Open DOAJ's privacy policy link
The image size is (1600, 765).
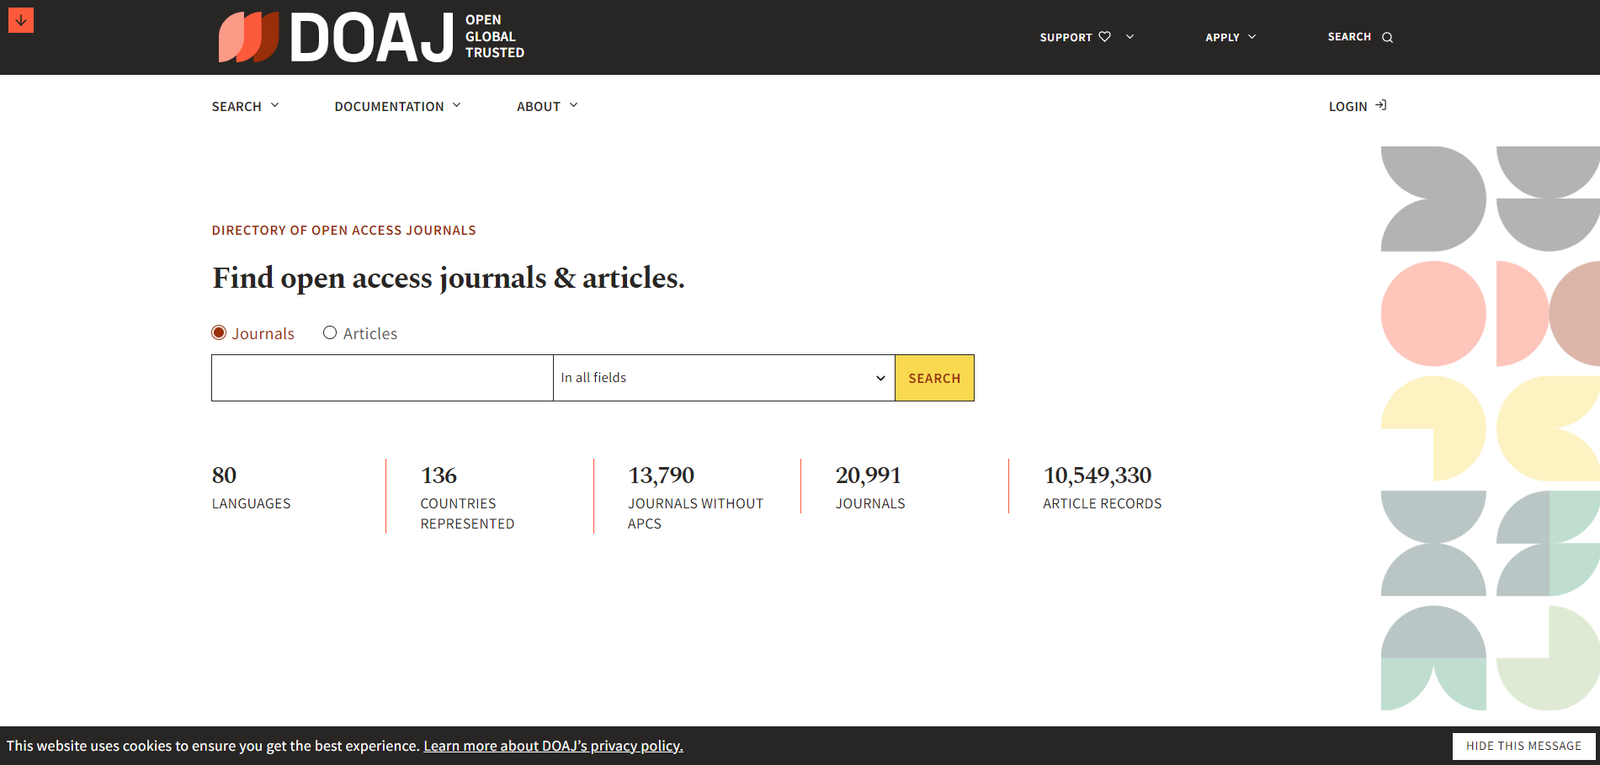point(553,746)
